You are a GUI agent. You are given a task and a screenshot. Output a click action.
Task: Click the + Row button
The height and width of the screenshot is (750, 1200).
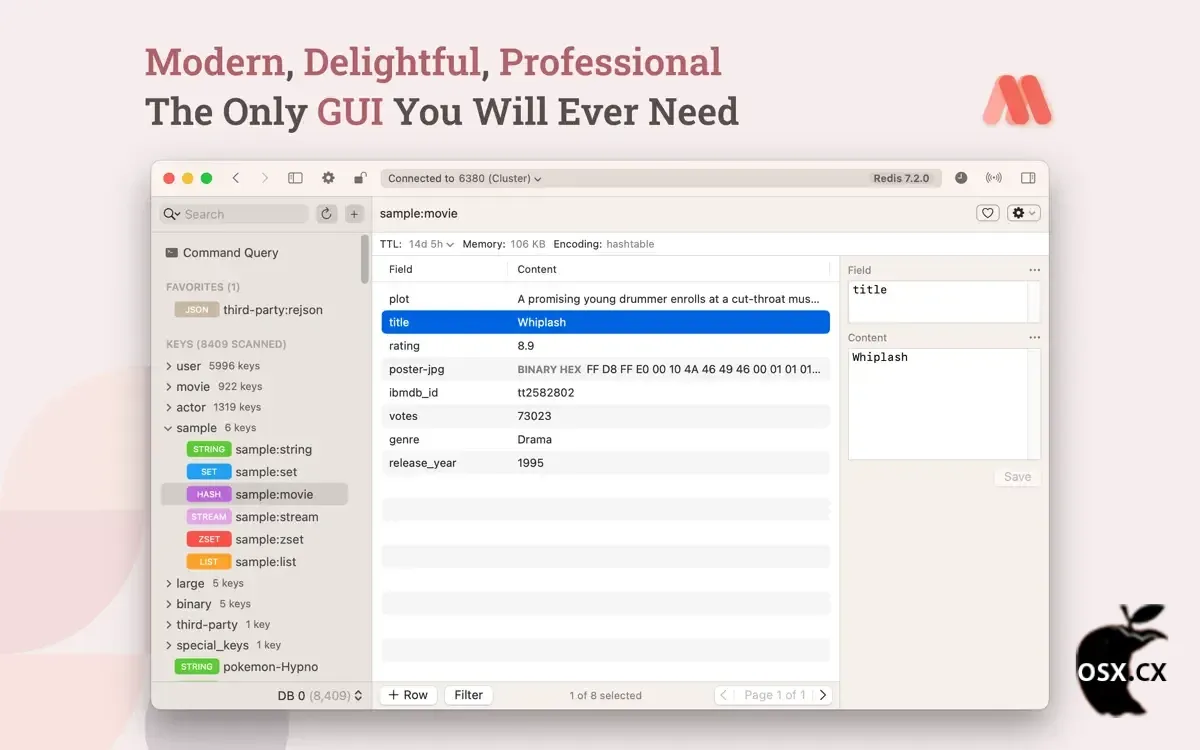[x=408, y=695]
